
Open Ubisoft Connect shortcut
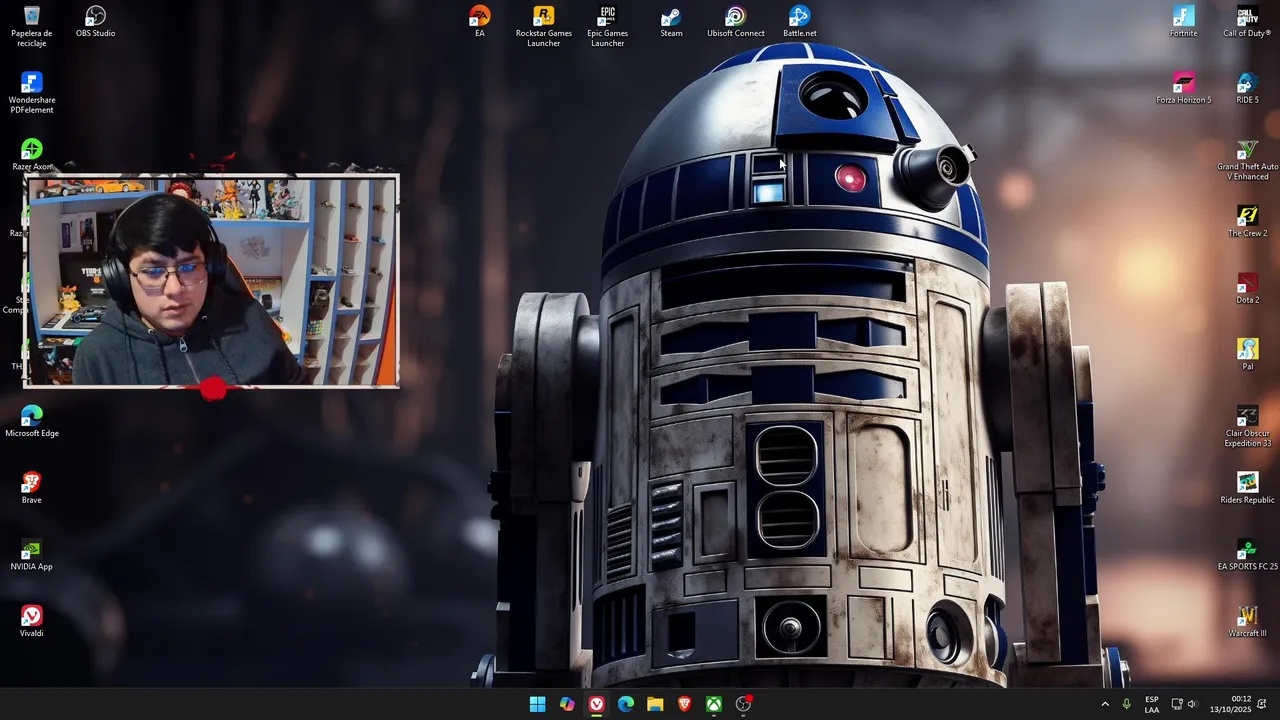tap(736, 22)
